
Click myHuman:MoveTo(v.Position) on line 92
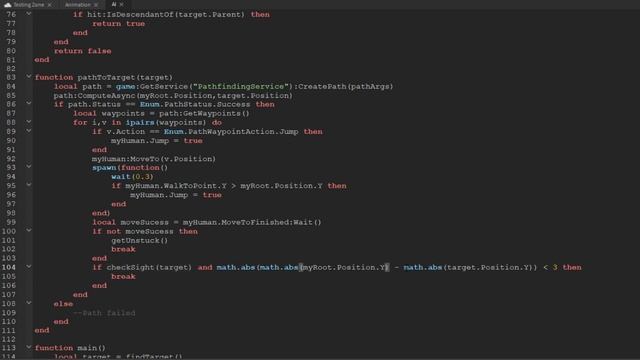[x=154, y=159]
